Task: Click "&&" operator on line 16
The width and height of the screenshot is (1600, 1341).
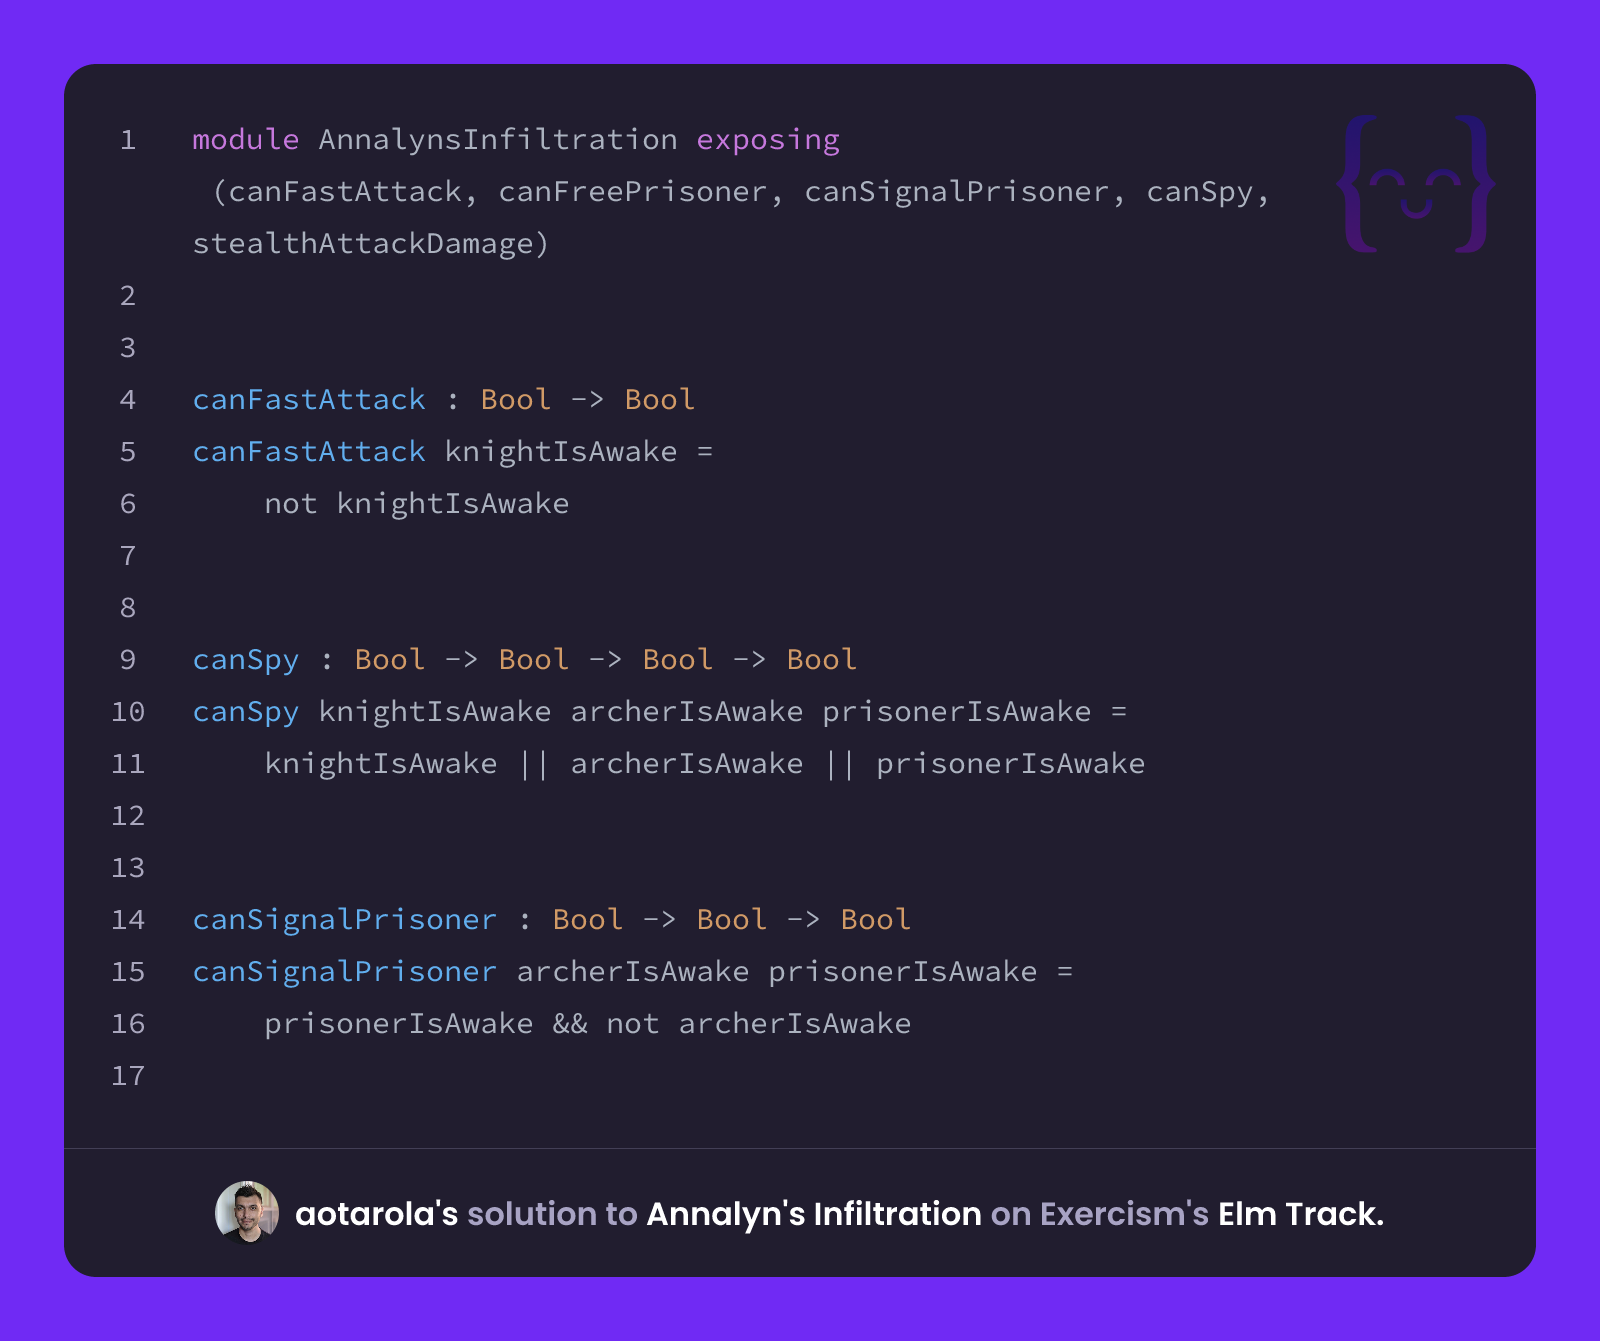Action: 570,1023
